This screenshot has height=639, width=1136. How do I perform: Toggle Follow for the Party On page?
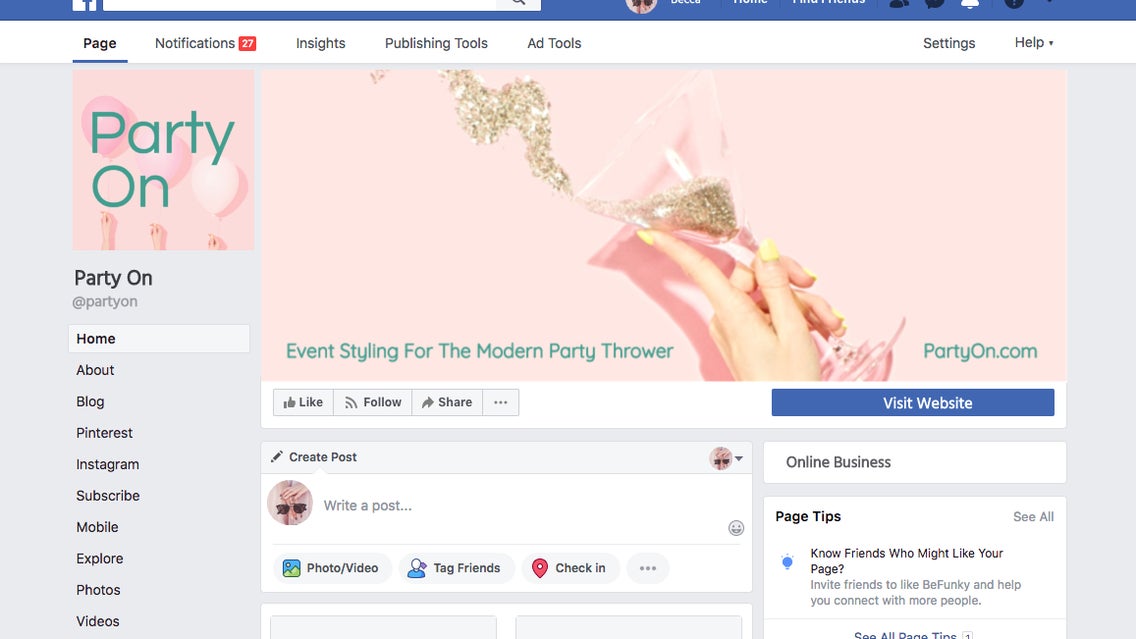tap(373, 402)
